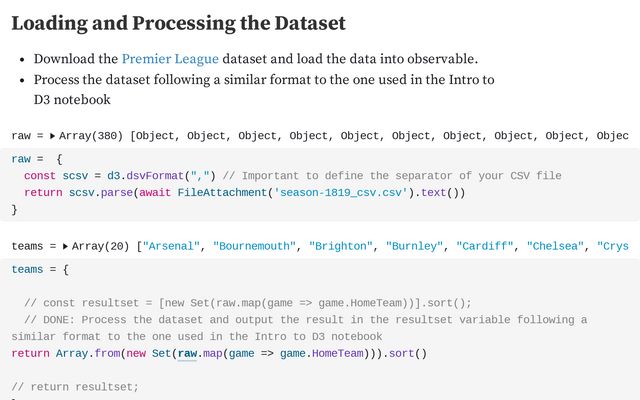The height and width of the screenshot is (400, 640).
Task: Click the "Bournemouth" string in teams array
Action: pyautogui.click(x=254, y=247)
